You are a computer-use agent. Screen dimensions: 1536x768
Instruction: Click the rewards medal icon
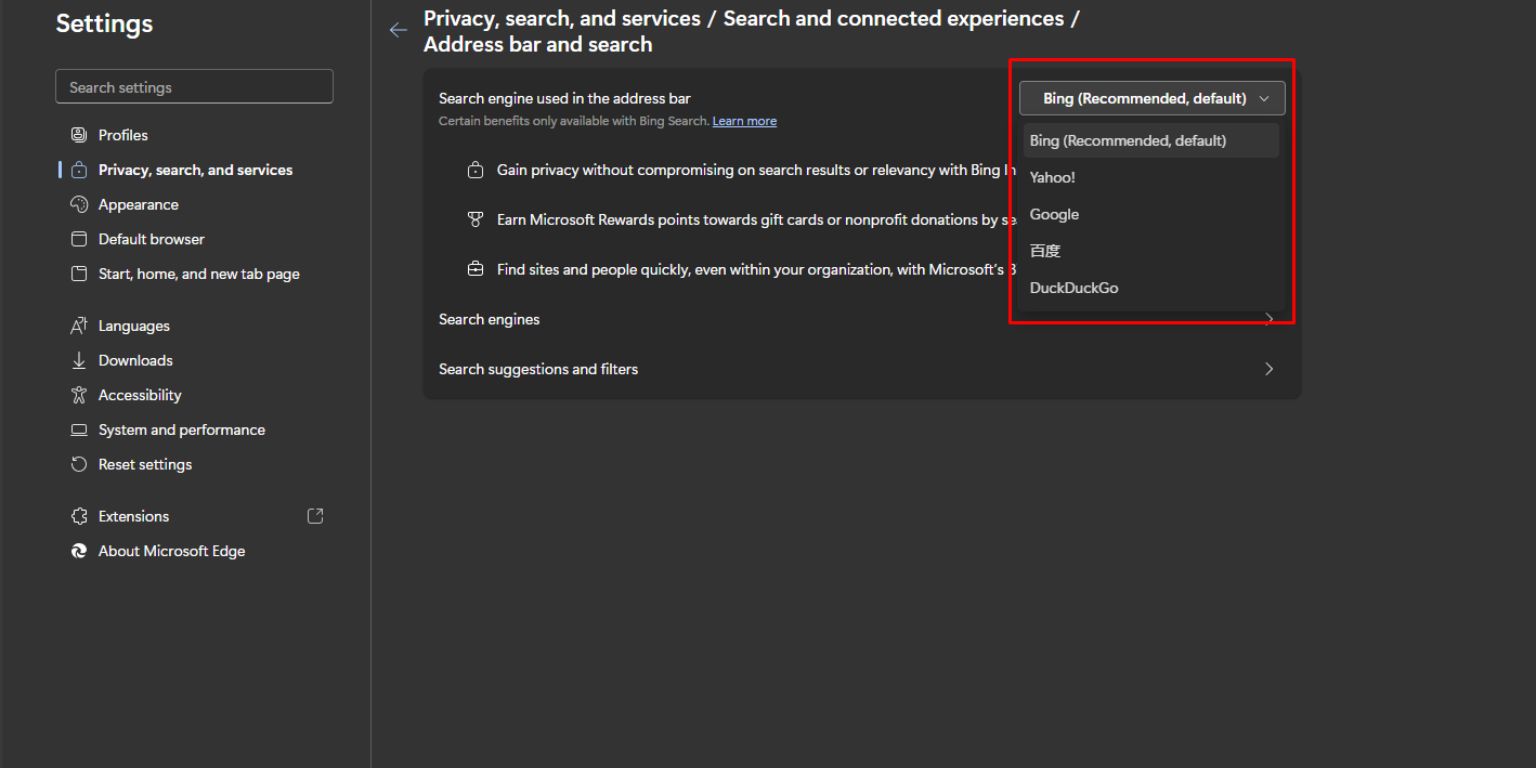476,220
